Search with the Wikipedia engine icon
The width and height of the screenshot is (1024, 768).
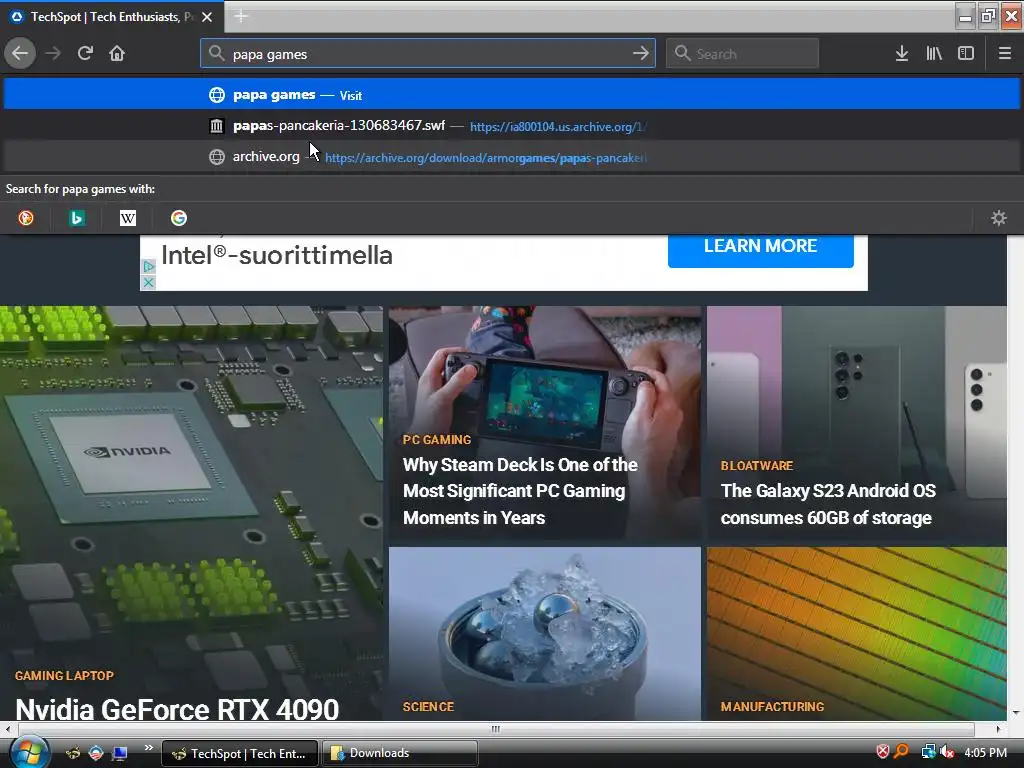(128, 218)
